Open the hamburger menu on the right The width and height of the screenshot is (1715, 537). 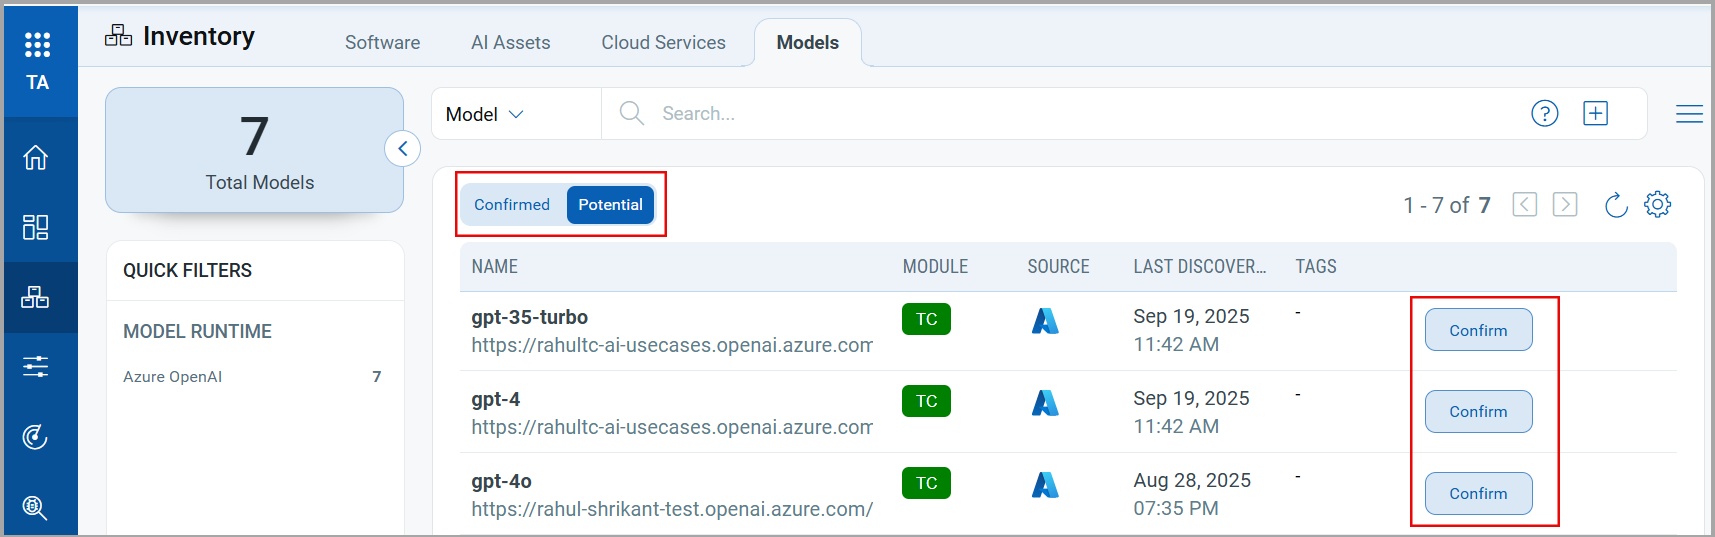(1689, 114)
